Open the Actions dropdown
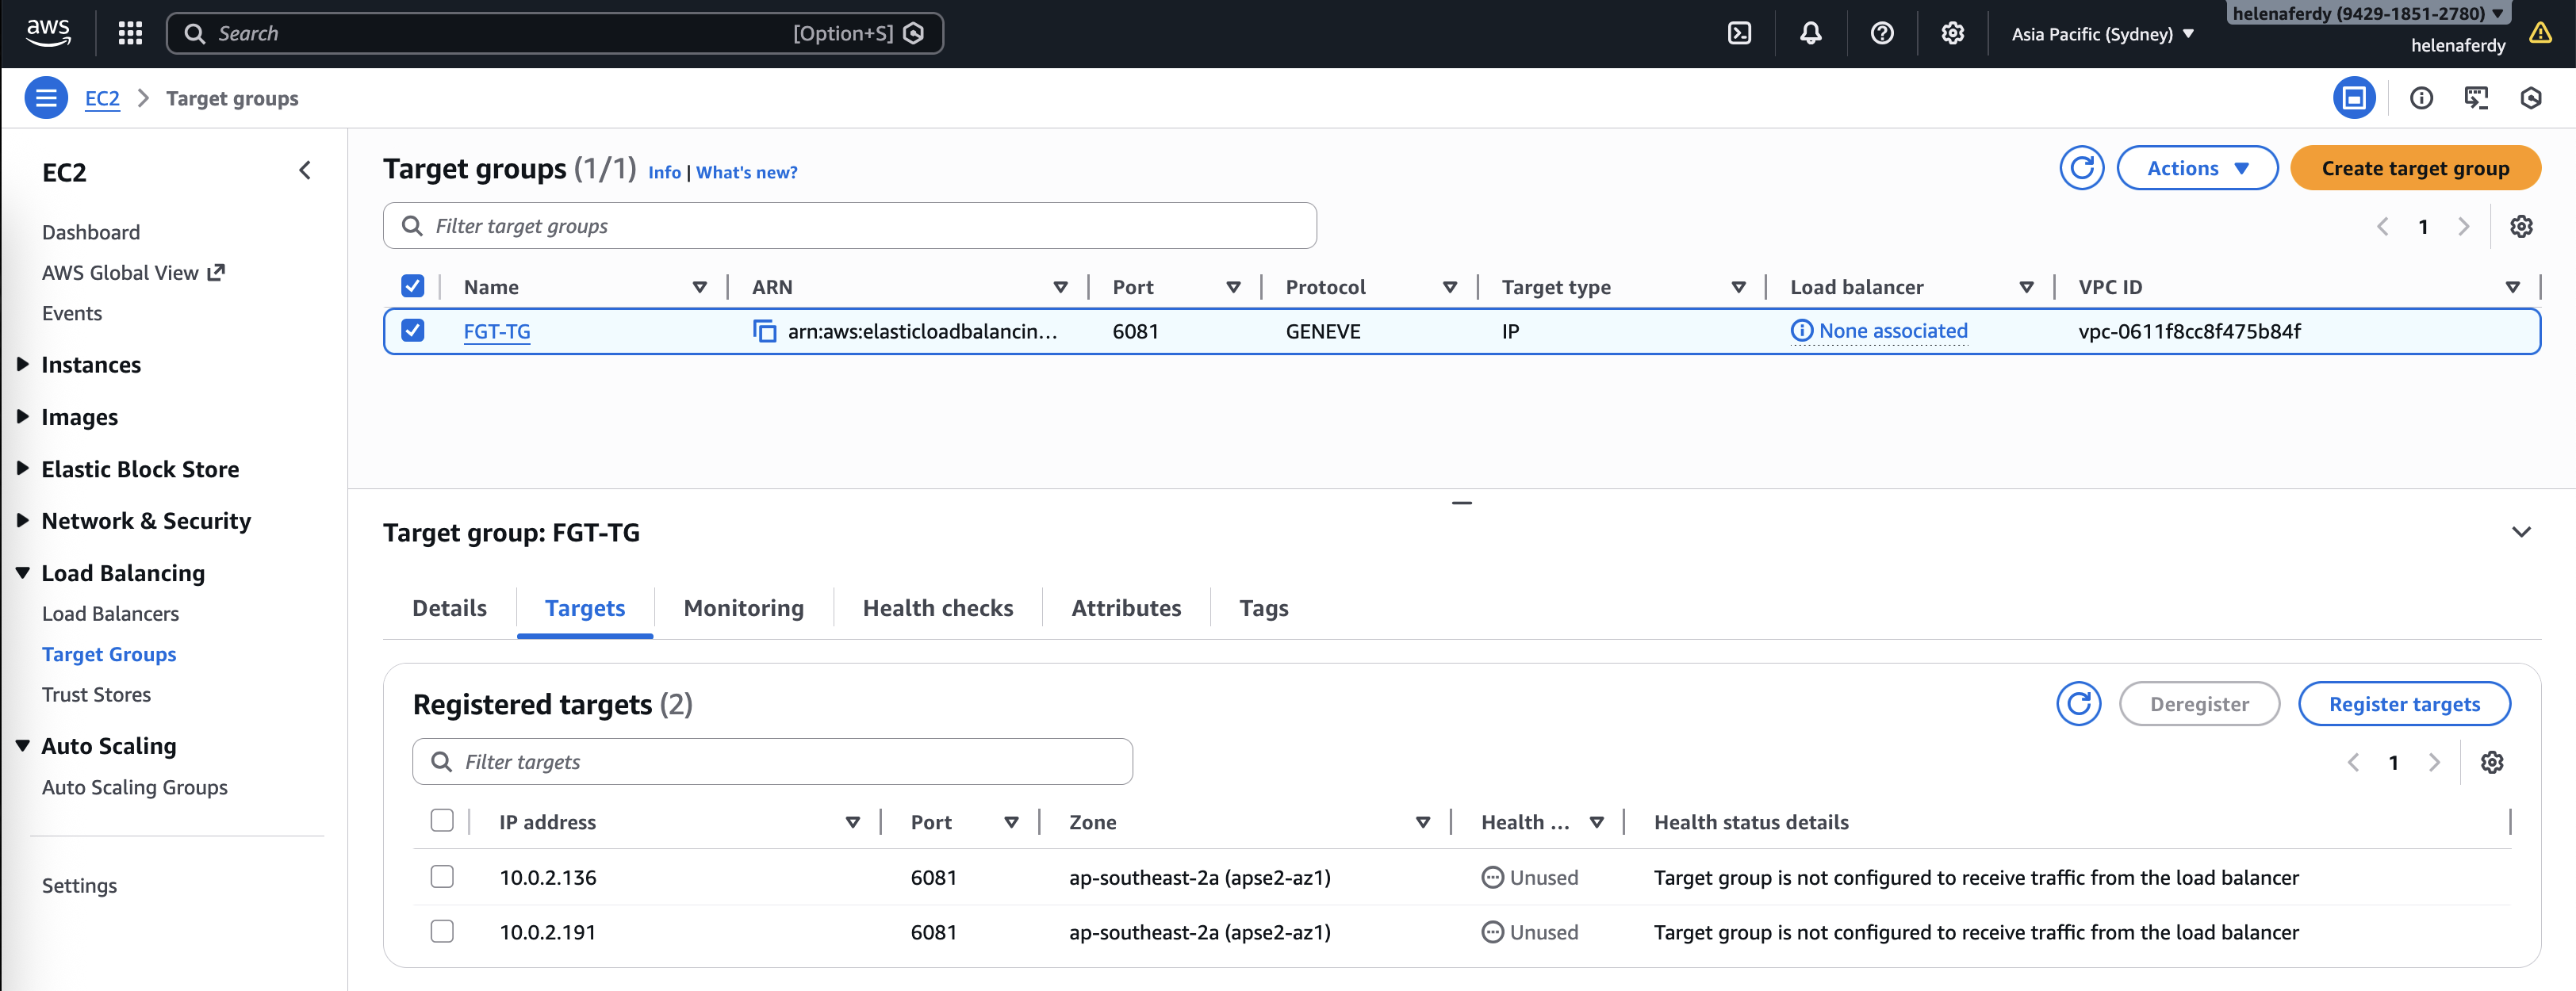This screenshot has height=991, width=2576. pyautogui.click(x=2197, y=168)
